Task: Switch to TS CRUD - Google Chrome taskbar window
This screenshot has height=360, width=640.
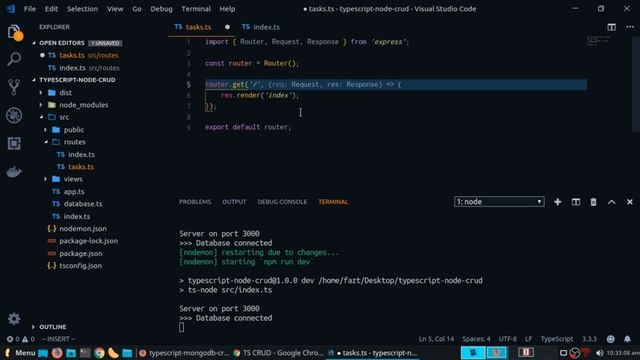Action: tap(278, 353)
